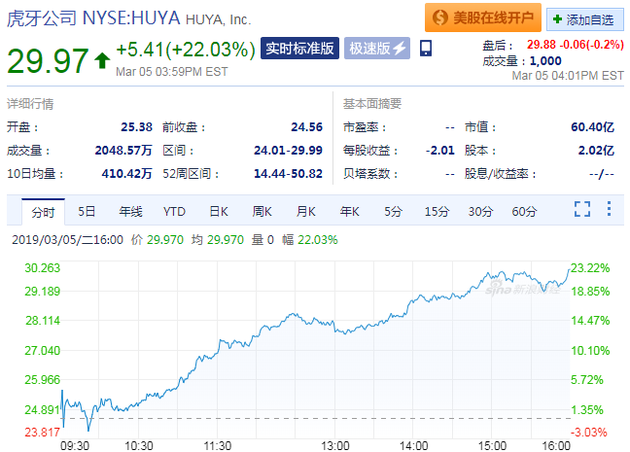
Task: Click the 30.263 price axis label
Action: [42, 268]
